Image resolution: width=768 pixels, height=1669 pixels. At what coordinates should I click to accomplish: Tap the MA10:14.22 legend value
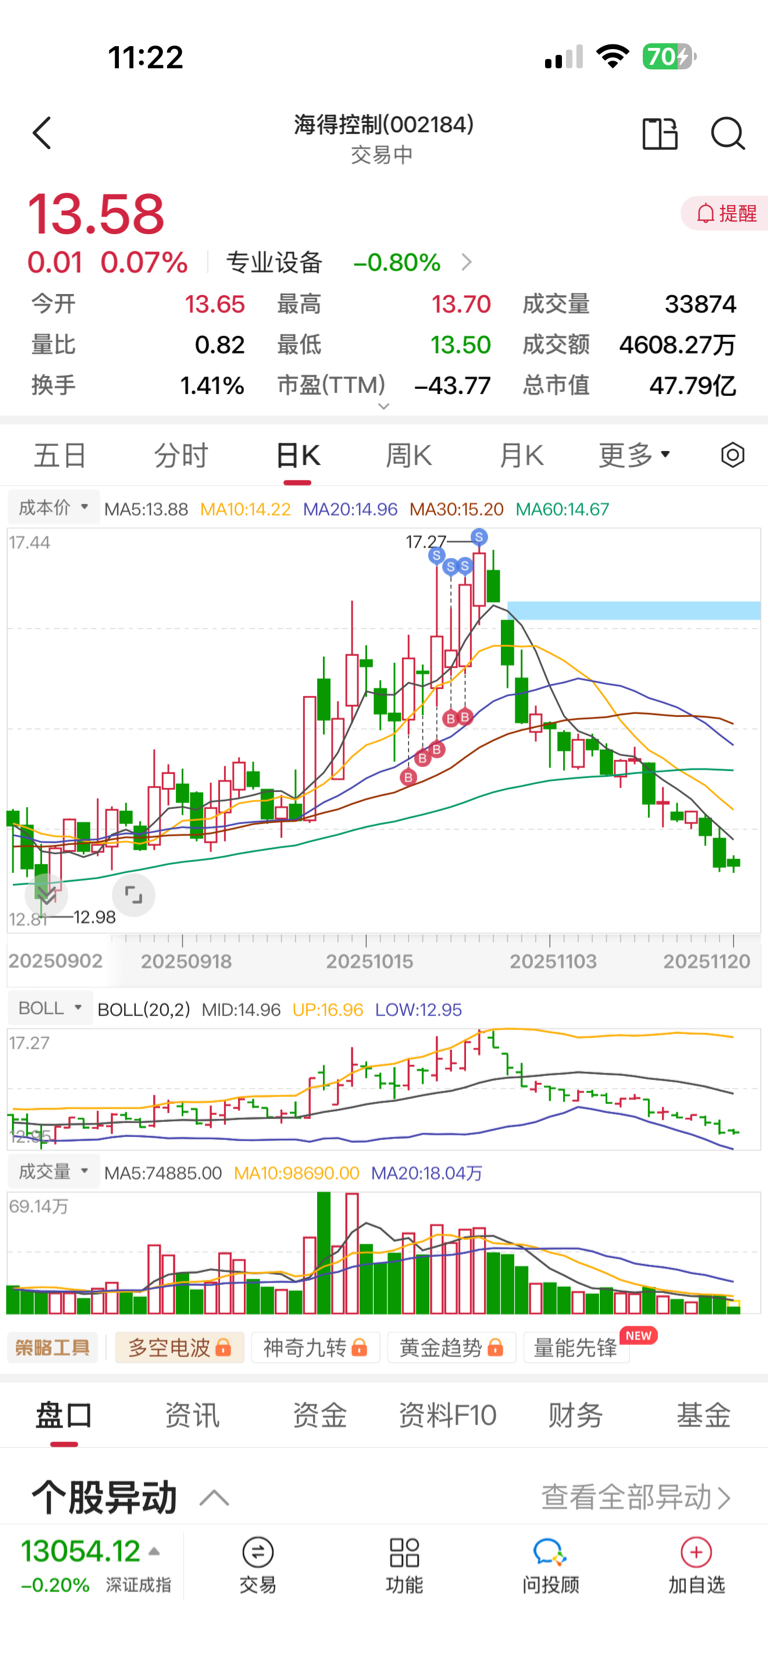pyautogui.click(x=245, y=509)
